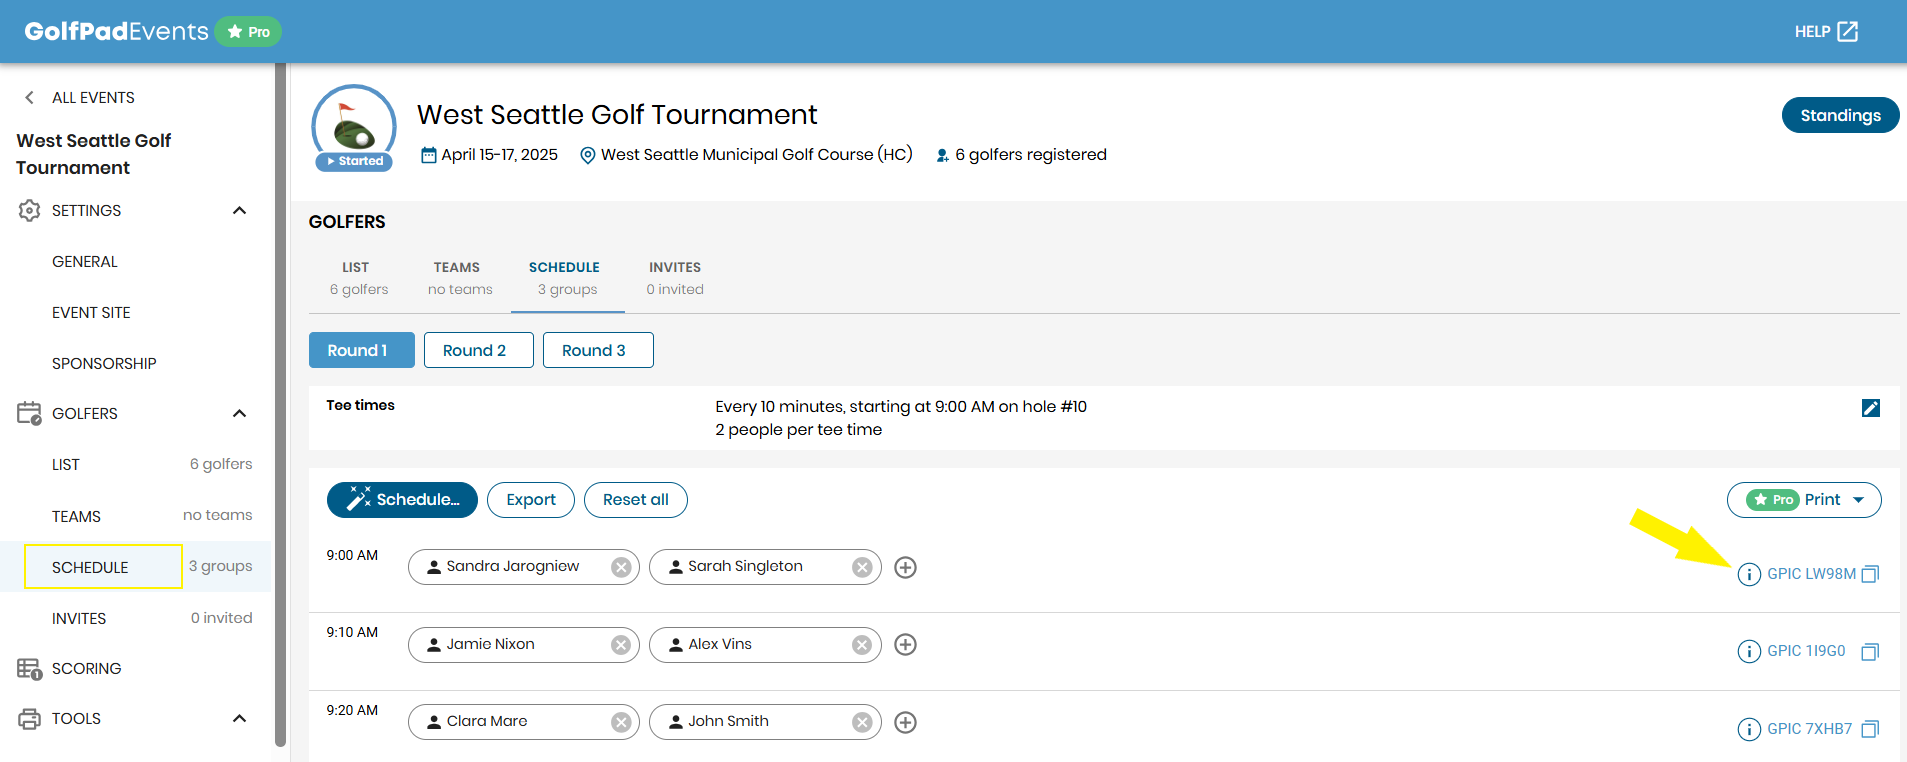Select Round 1
Image resolution: width=1907 pixels, height=762 pixels.
[362, 350]
